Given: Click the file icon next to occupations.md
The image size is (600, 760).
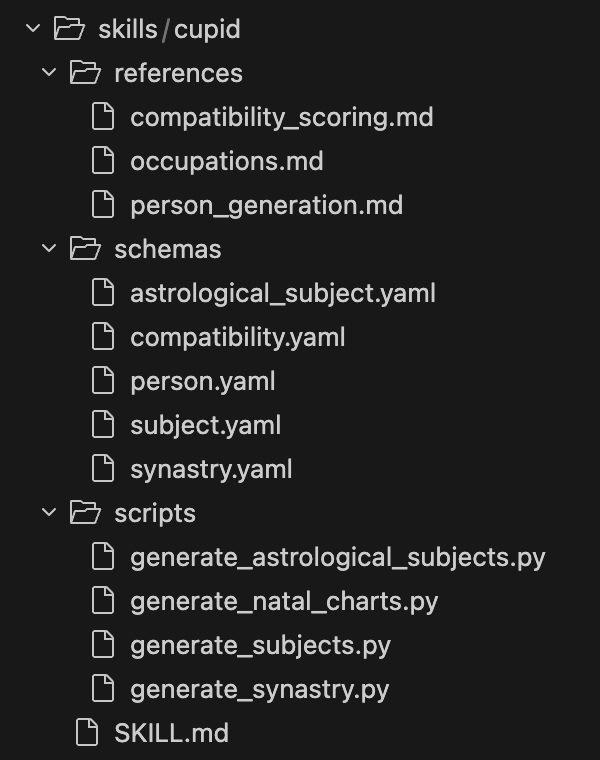Looking at the screenshot, I should [103, 161].
